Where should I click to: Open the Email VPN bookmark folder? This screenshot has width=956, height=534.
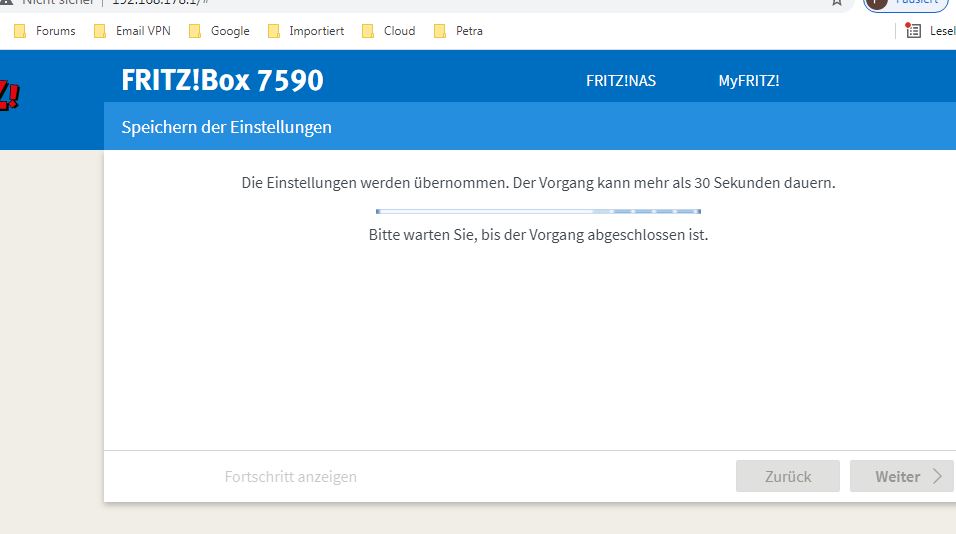[132, 31]
